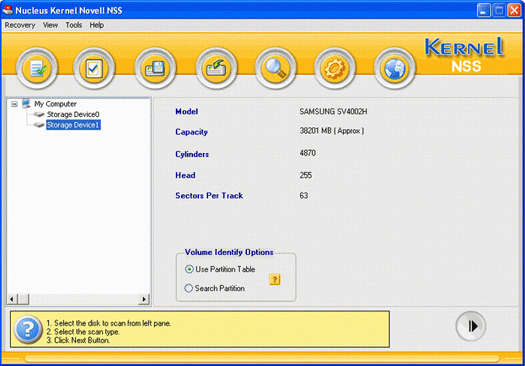Click the globe web icon
Screen dimensions: 525x366
click(394, 68)
